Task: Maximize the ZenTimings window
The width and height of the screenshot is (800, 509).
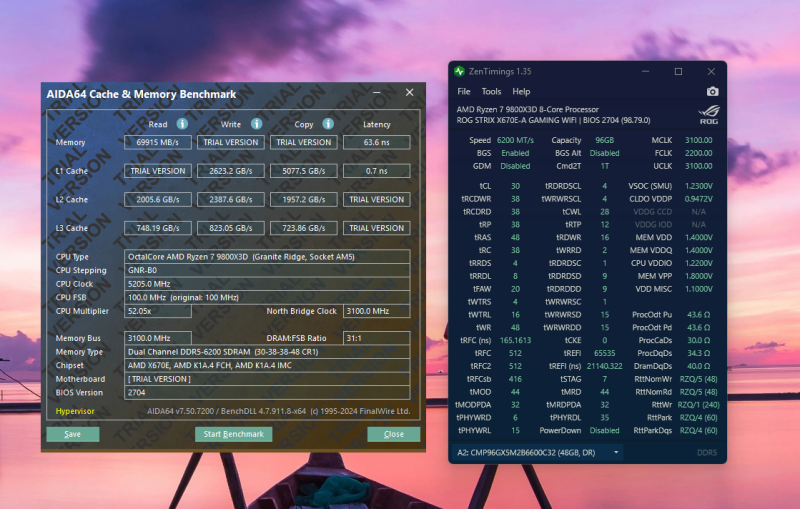Action: [678, 71]
